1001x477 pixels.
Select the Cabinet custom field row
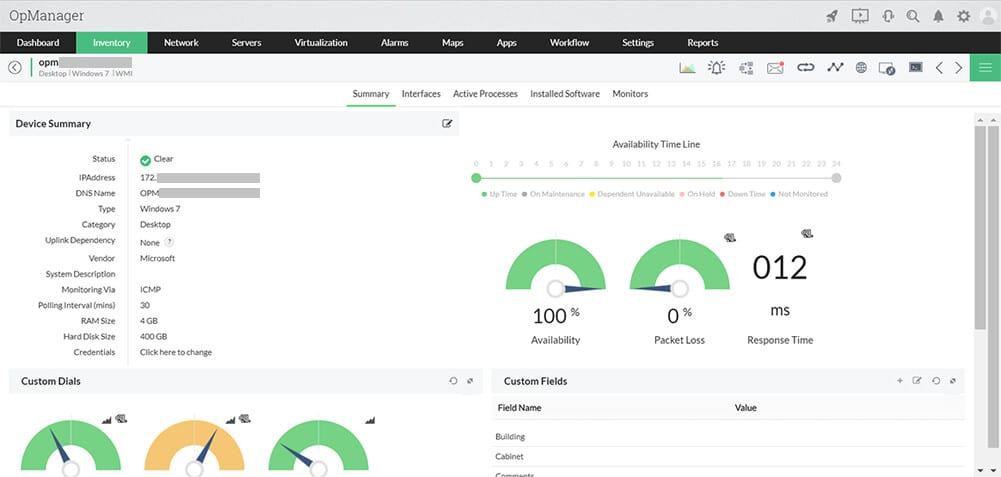coord(728,457)
